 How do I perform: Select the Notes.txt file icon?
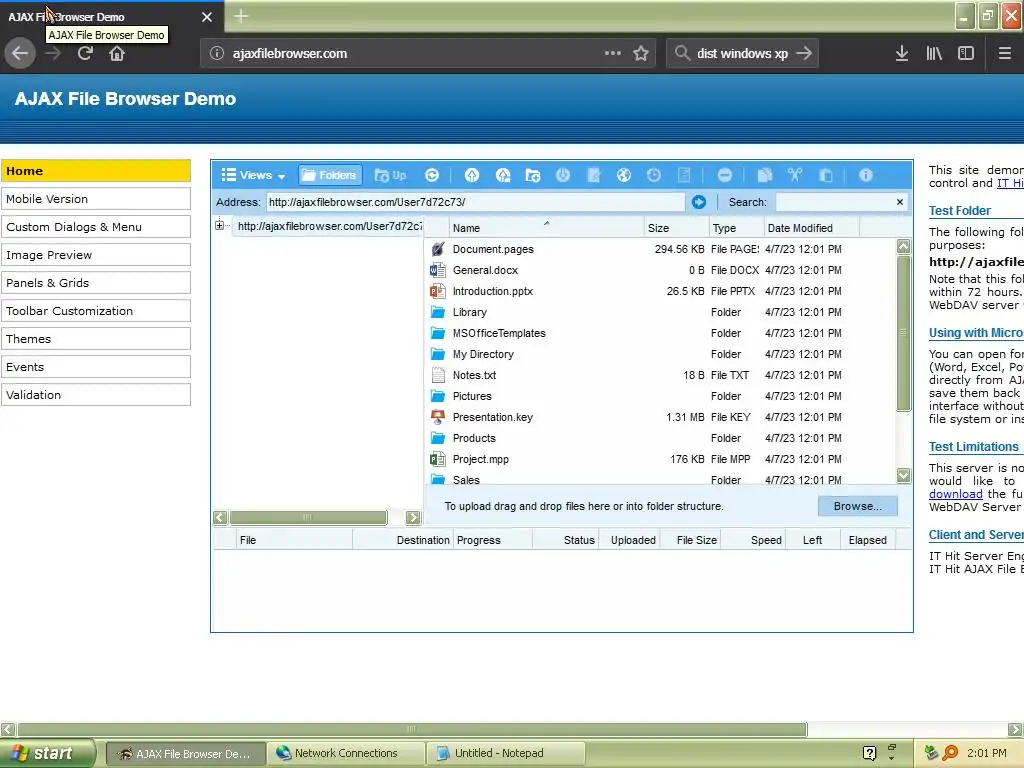click(438, 375)
